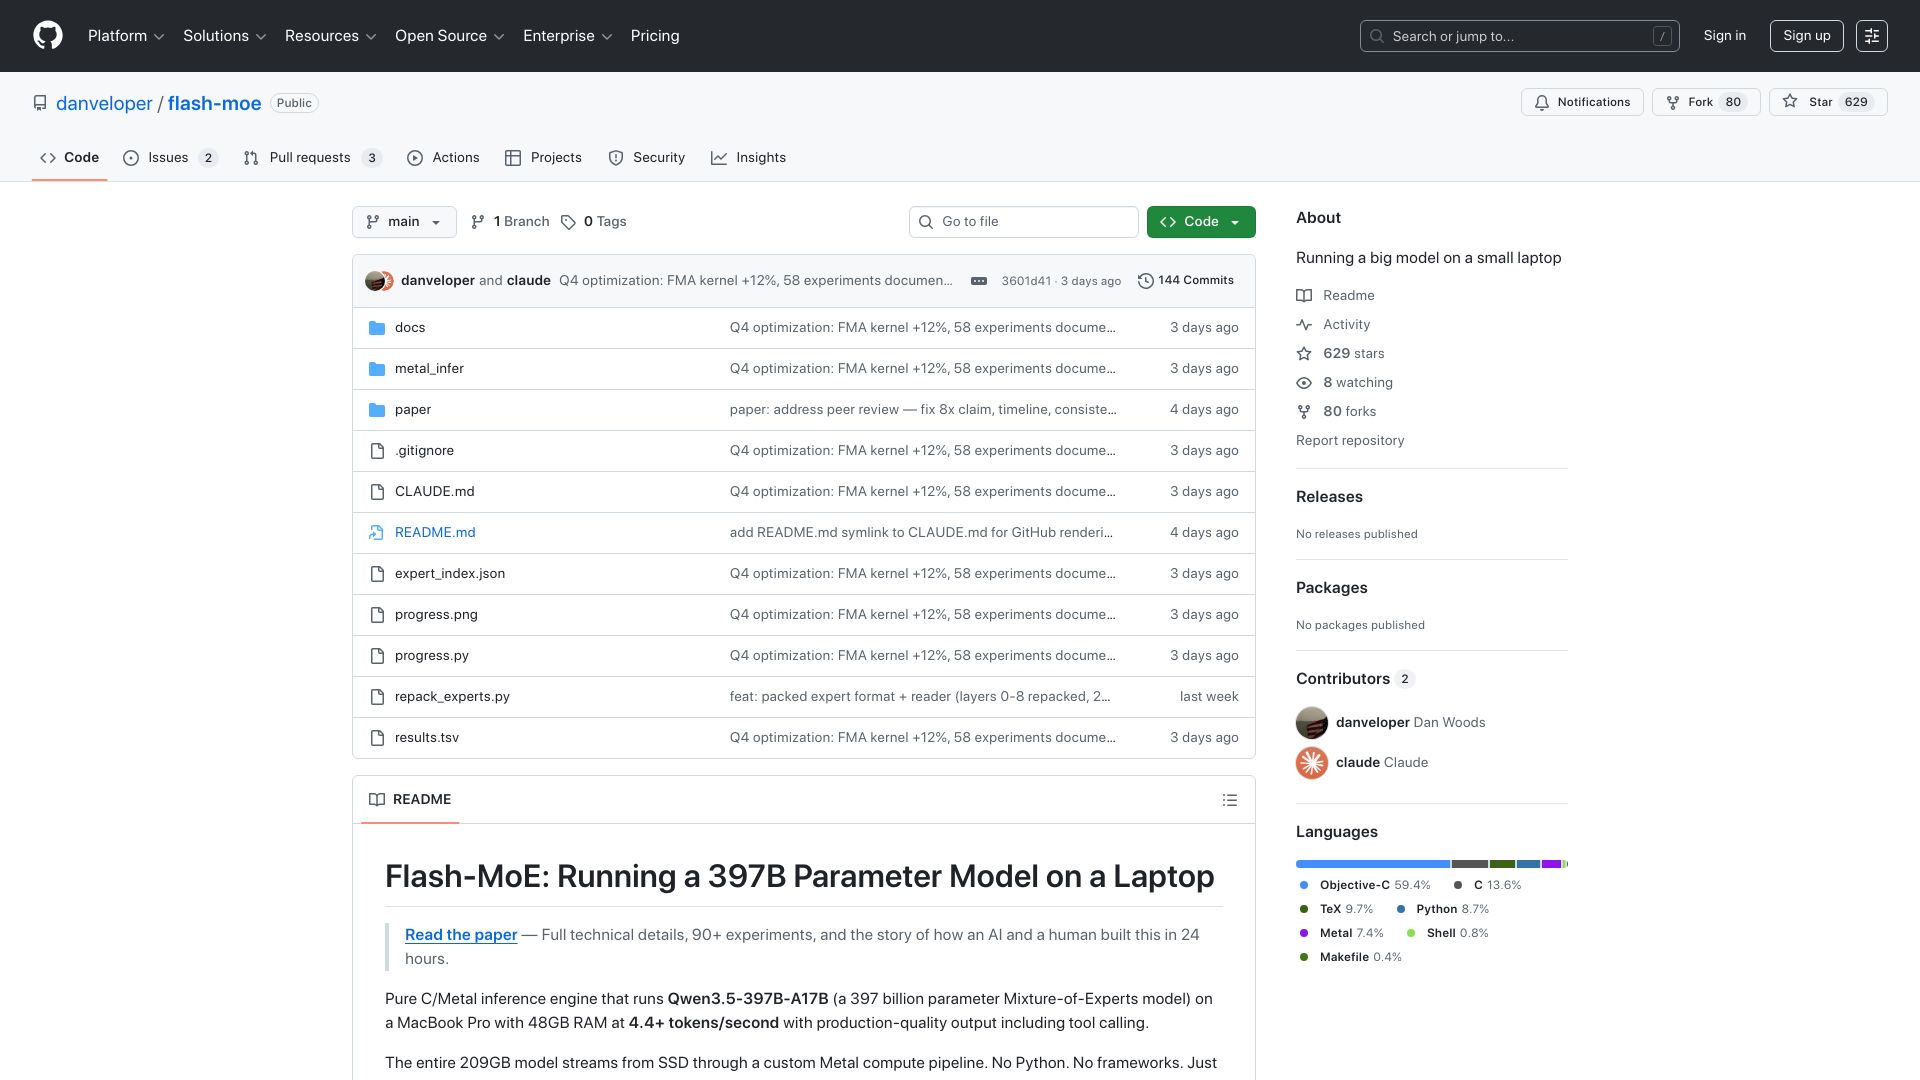The image size is (1920, 1080).
Task: Open the Projects tab
Action: (x=543, y=158)
